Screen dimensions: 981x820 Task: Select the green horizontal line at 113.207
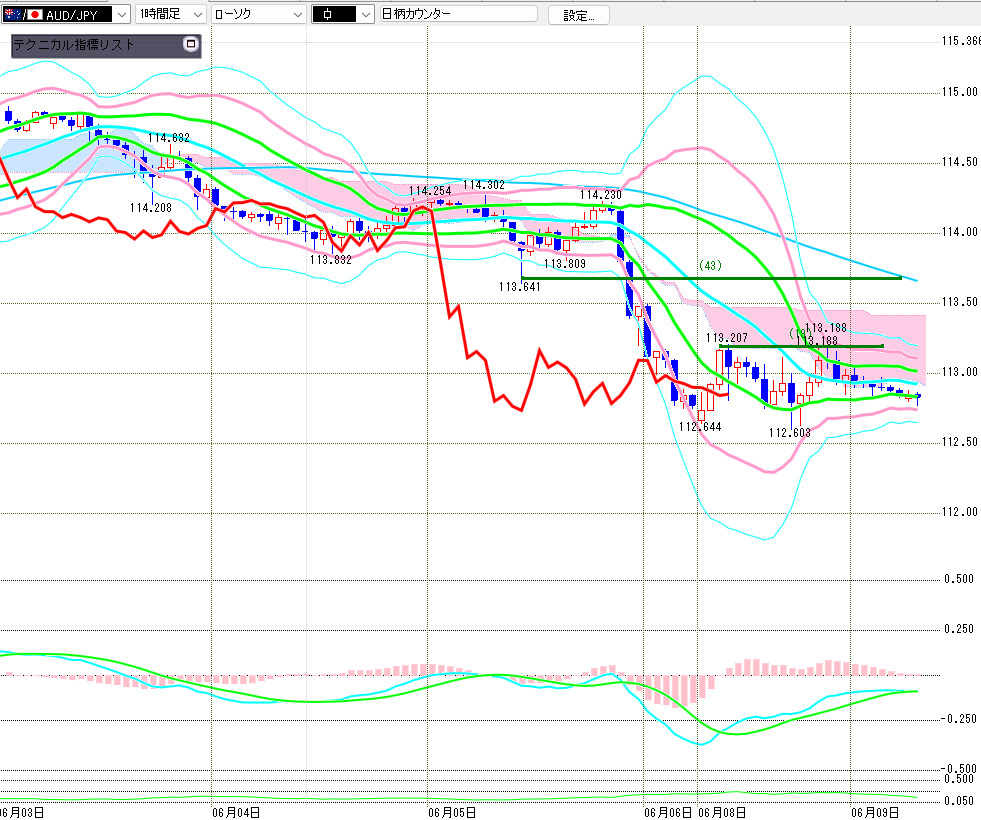coord(801,346)
